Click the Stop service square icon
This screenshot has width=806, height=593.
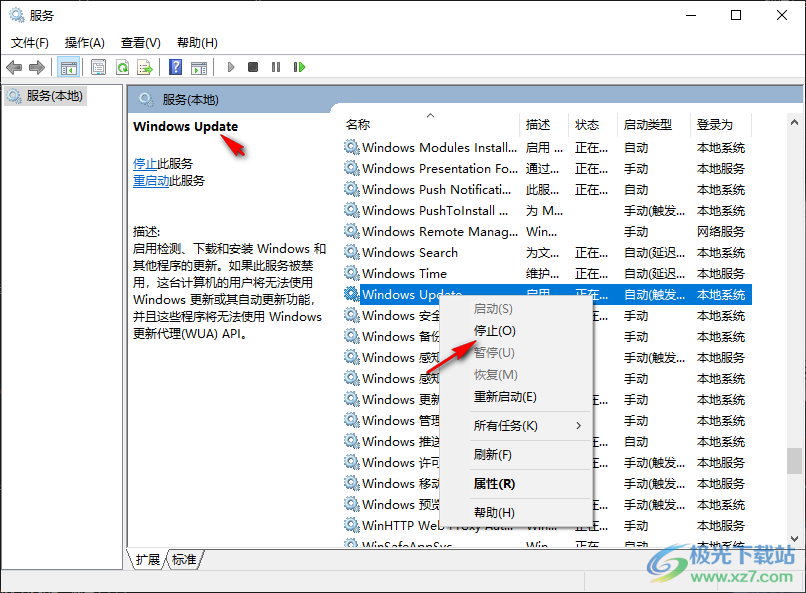point(253,67)
